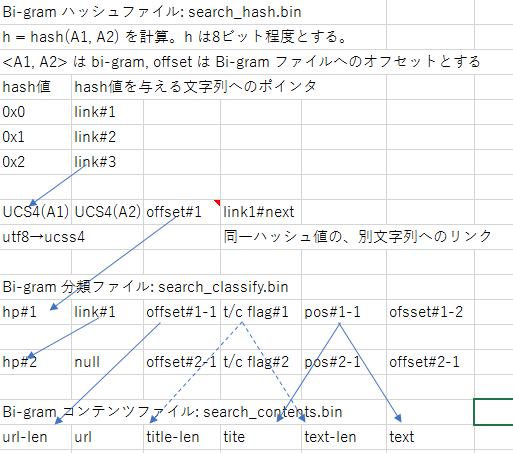The image size is (513, 453).
Task: Select the pos#1-1 cell
Action: 344,312
